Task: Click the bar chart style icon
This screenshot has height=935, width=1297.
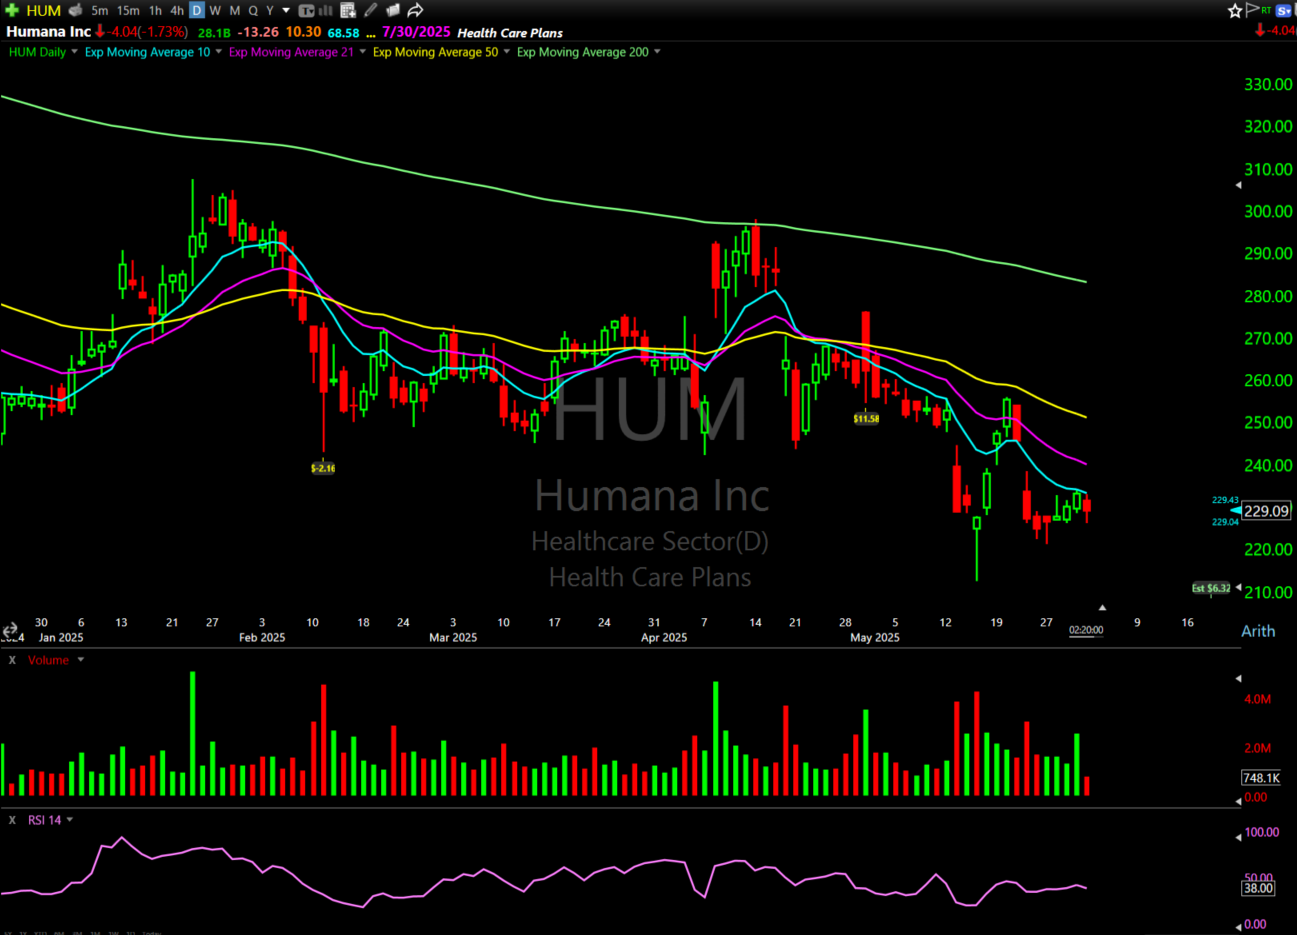Action: pyautogui.click(x=326, y=10)
